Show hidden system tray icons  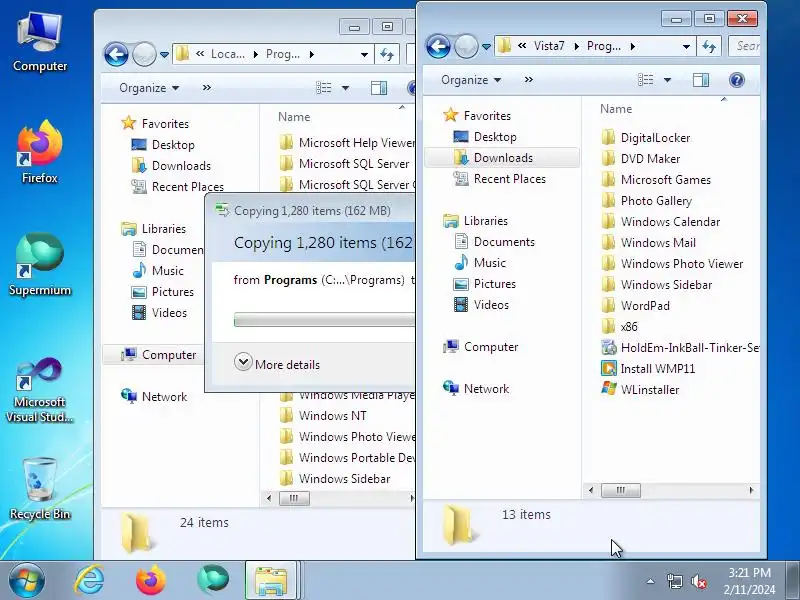[x=650, y=581]
